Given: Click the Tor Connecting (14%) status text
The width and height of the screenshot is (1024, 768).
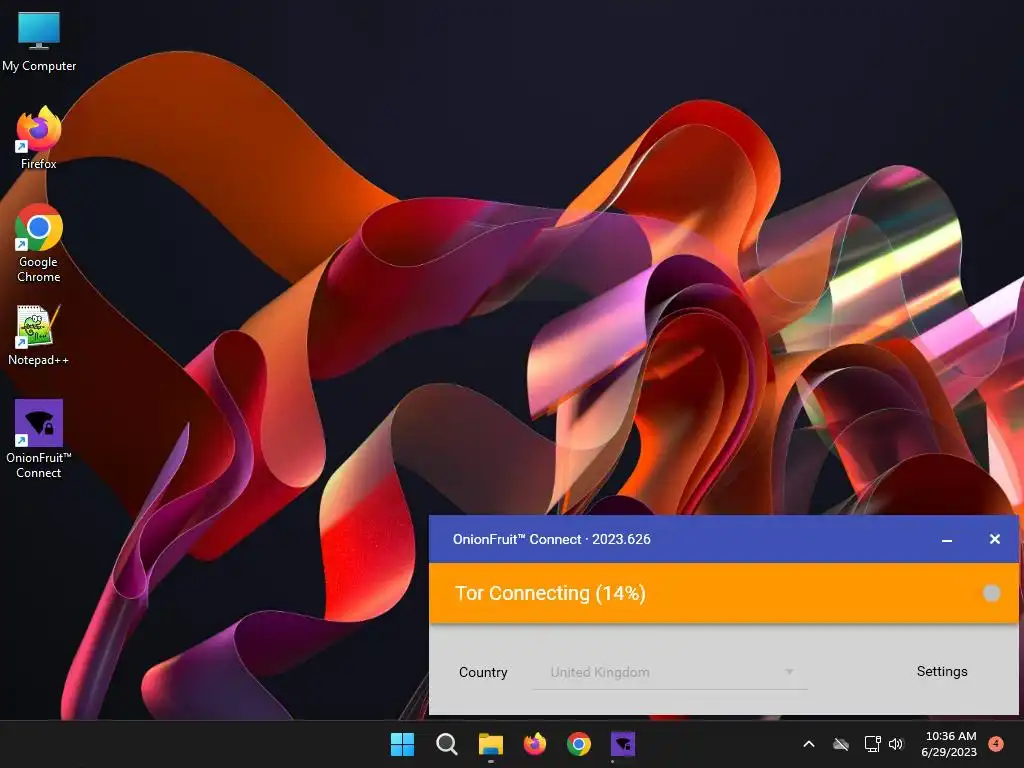Looking at the screenshot, I should 551,593.
